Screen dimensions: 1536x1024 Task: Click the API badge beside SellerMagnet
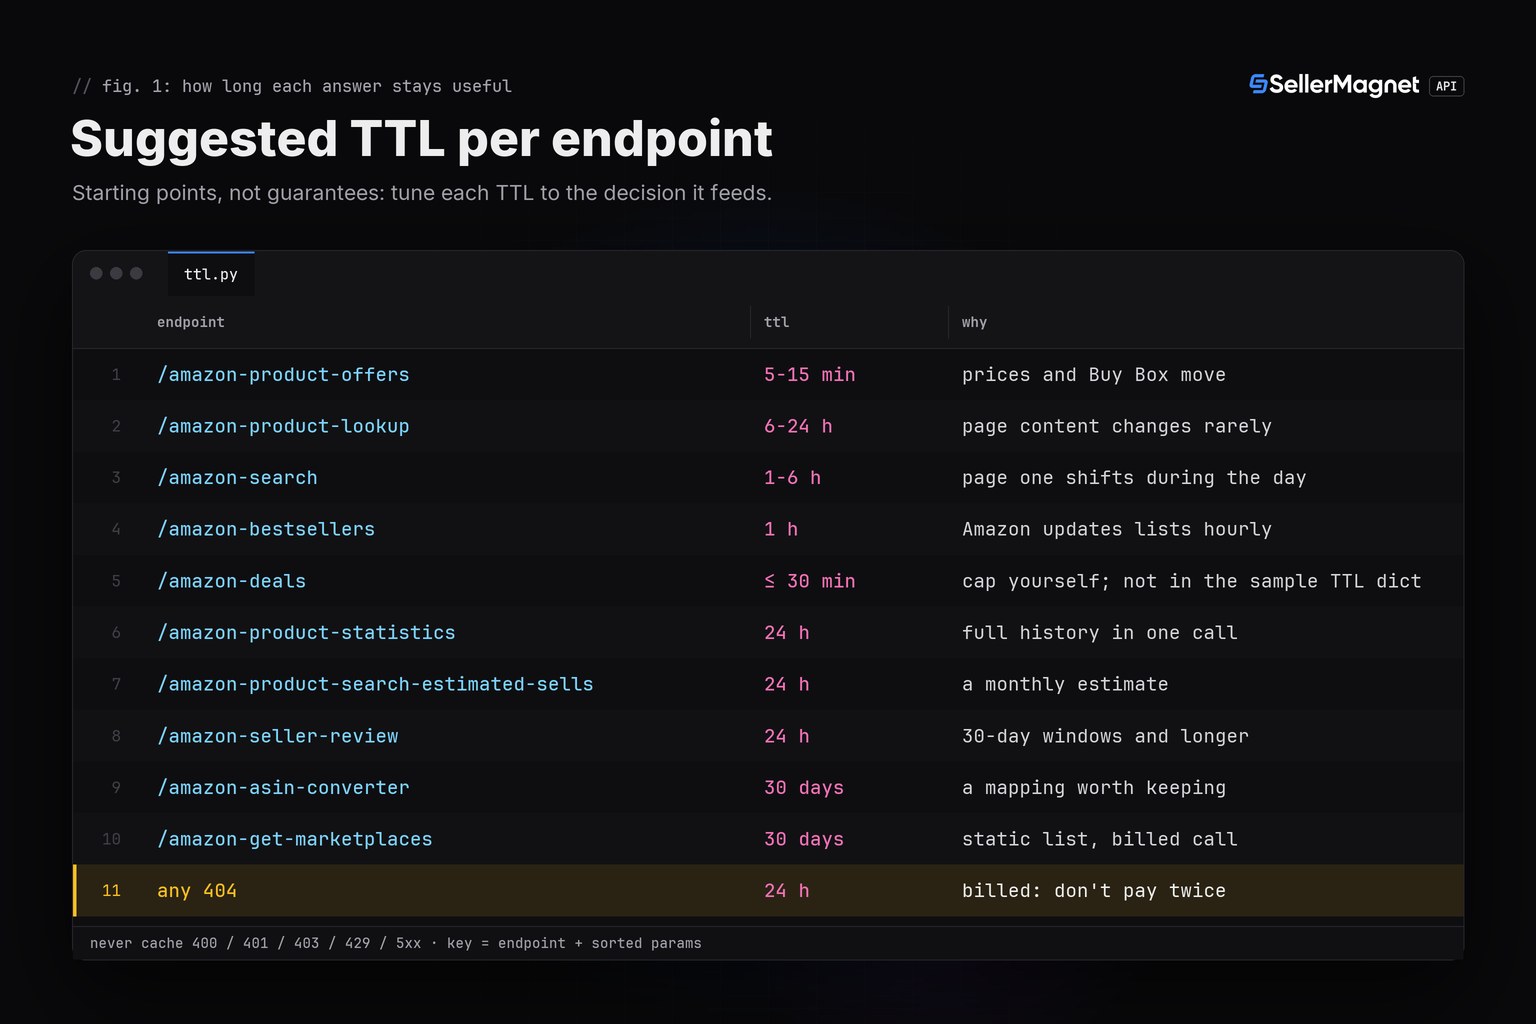click(x=1446, y=86)
